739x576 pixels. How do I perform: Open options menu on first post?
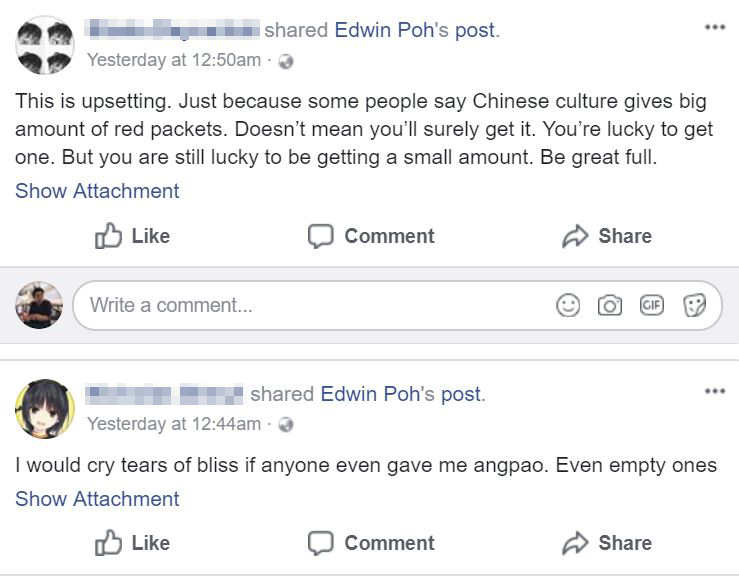click(714, 27)
